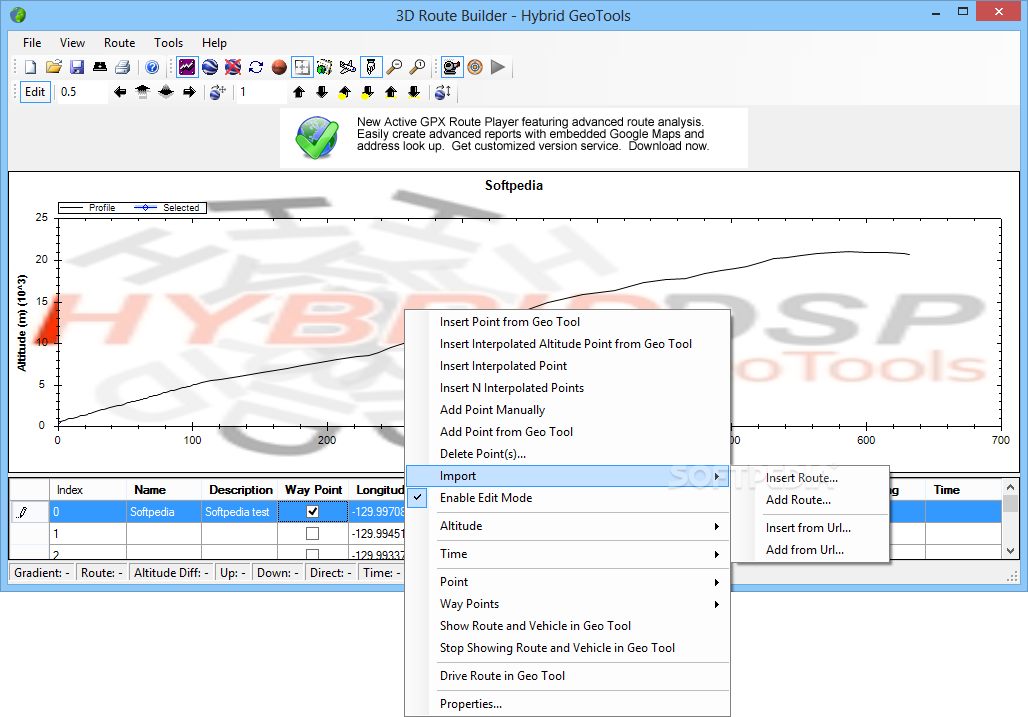Click the gray Play triangle
Viewport: 1028px width, 717px height.
coord(498,67)
